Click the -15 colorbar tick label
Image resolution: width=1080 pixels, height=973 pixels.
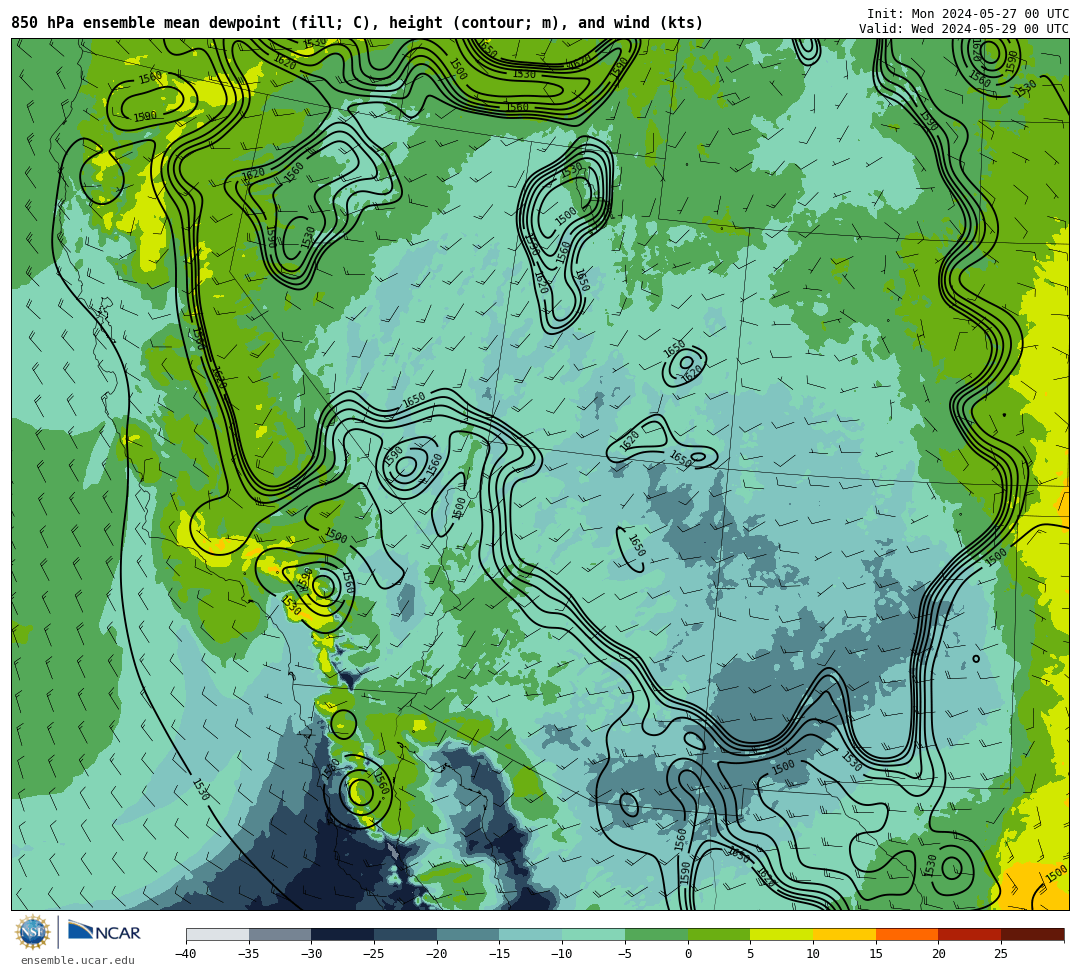tap(499, 954)
